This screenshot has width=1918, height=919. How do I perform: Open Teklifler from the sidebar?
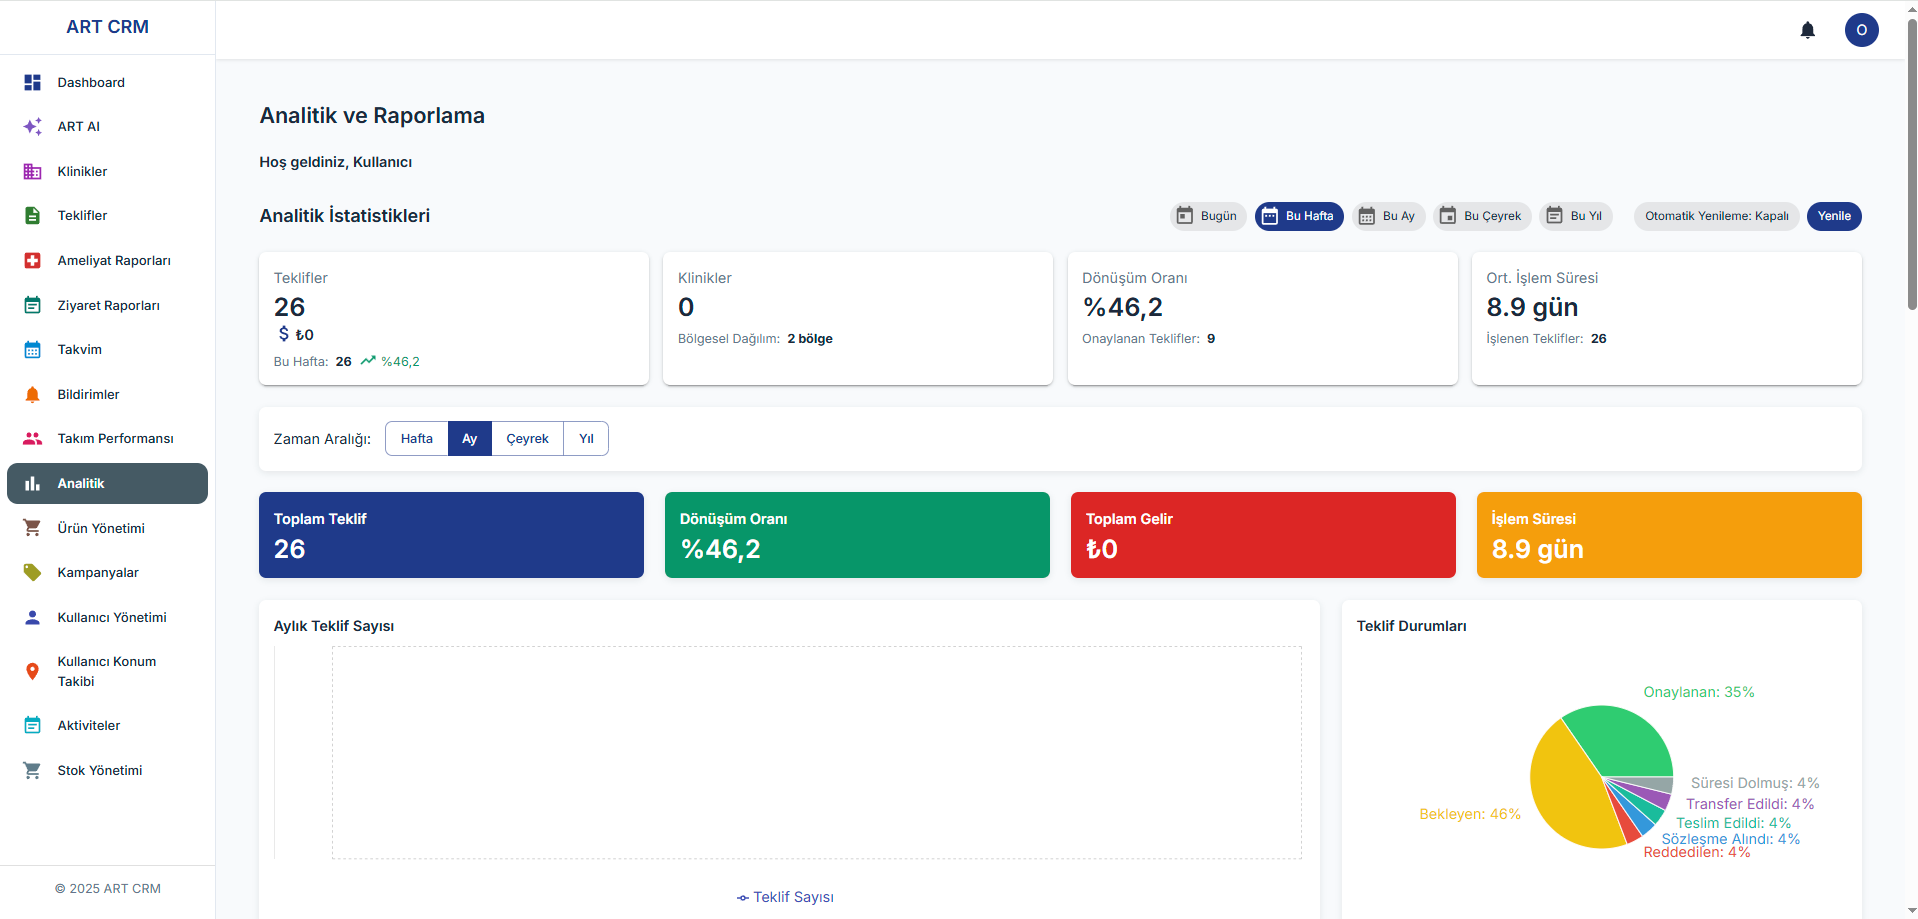[x=82, y=216]
